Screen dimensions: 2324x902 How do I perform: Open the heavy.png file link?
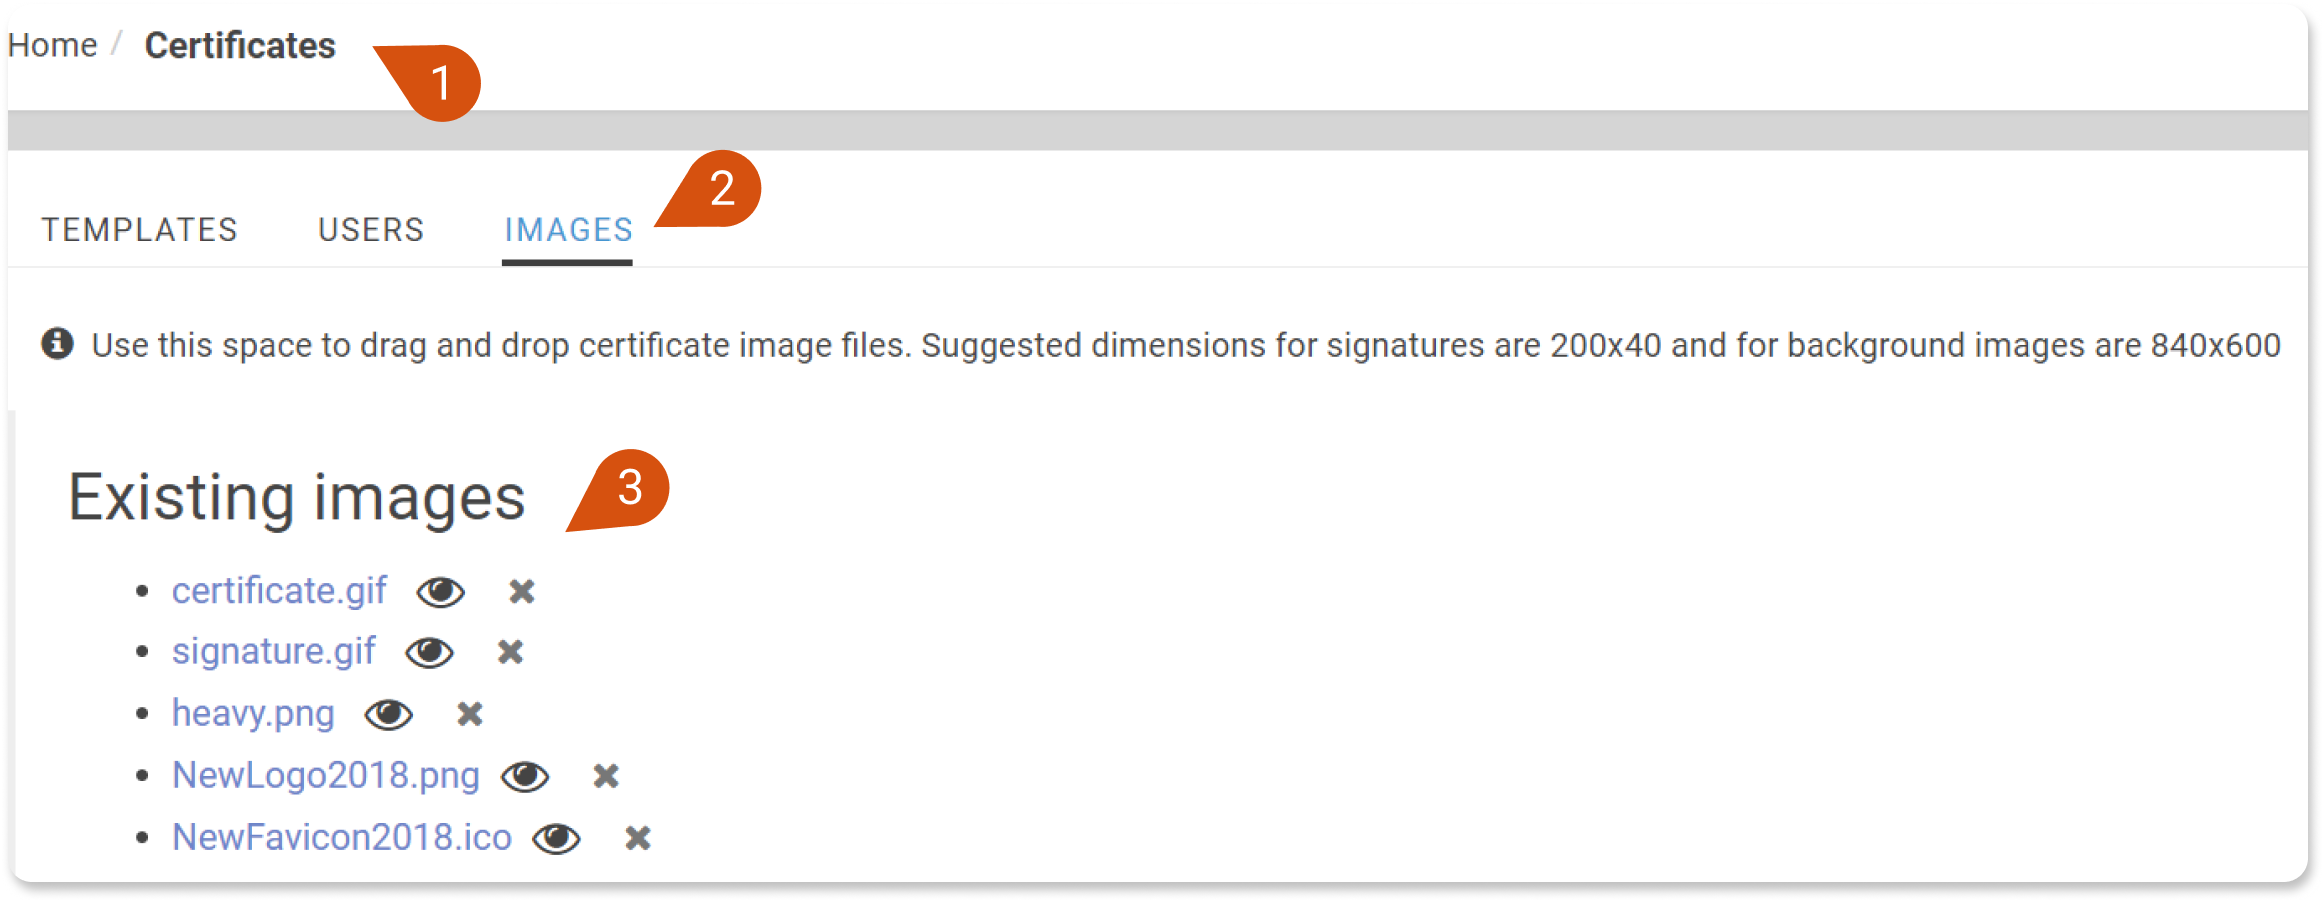(x=253, y=714)
